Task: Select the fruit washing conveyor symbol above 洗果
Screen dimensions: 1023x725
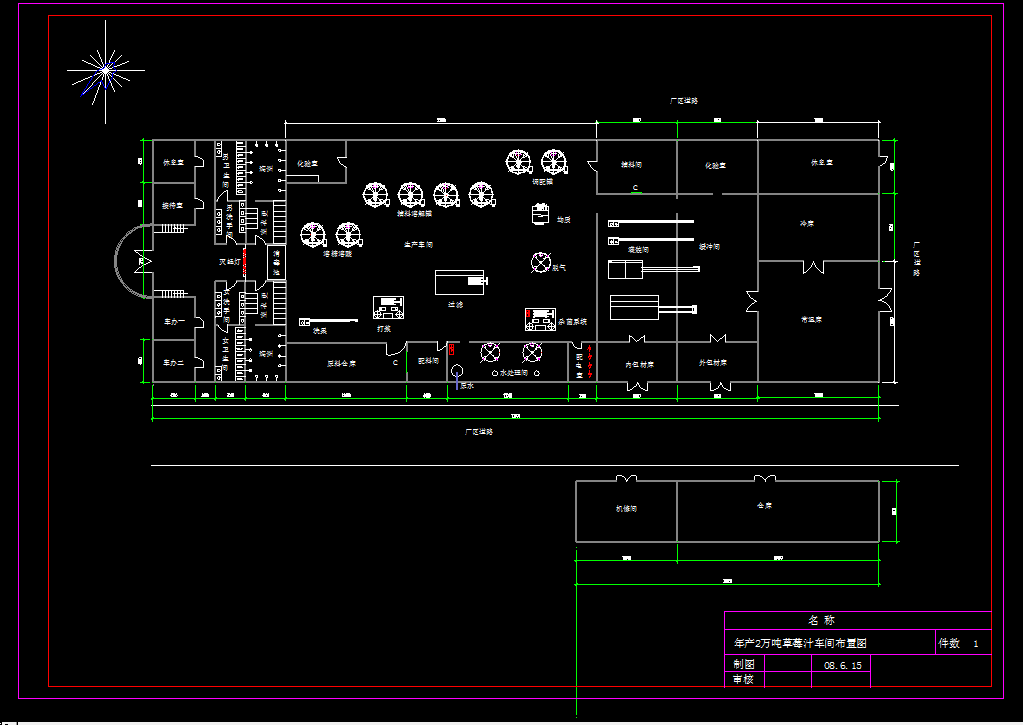Action: coord(328,322)
